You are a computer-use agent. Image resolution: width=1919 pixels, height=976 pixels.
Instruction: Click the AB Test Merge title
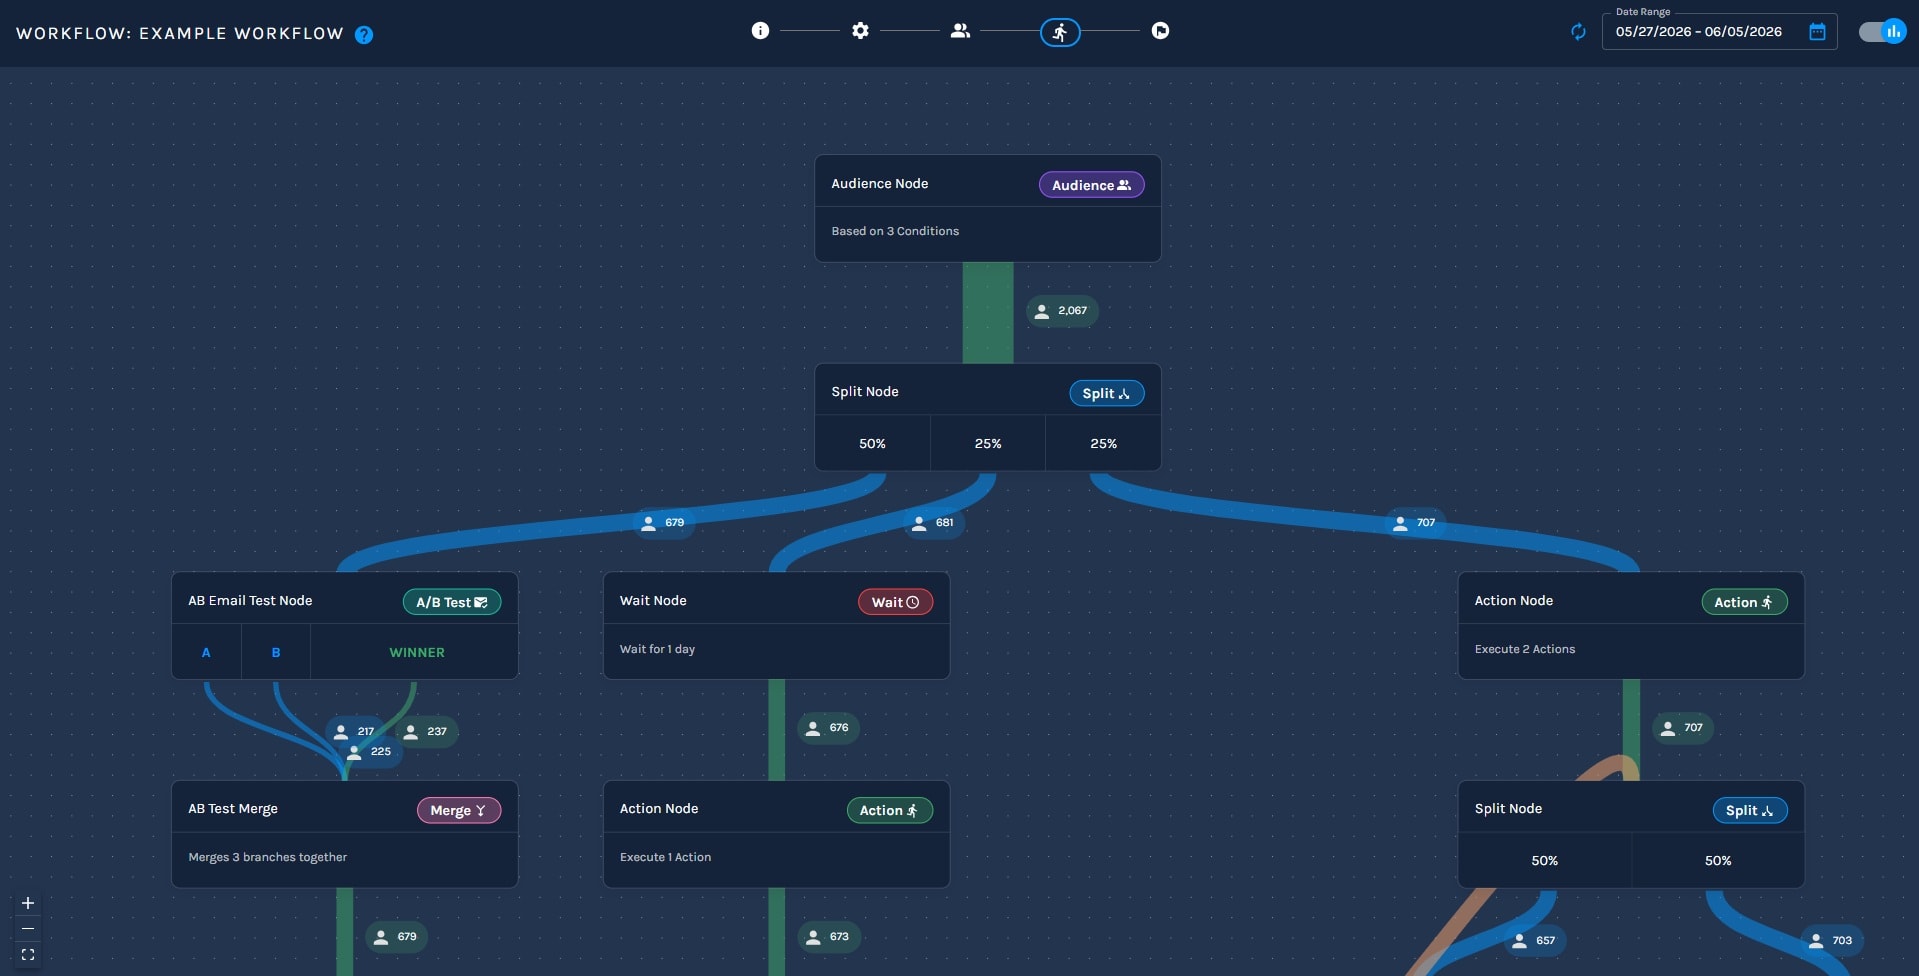[x=233, y=809]
